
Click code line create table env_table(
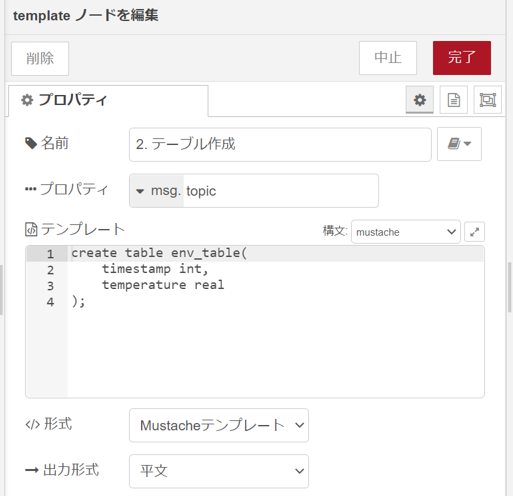tap(159, 253)
